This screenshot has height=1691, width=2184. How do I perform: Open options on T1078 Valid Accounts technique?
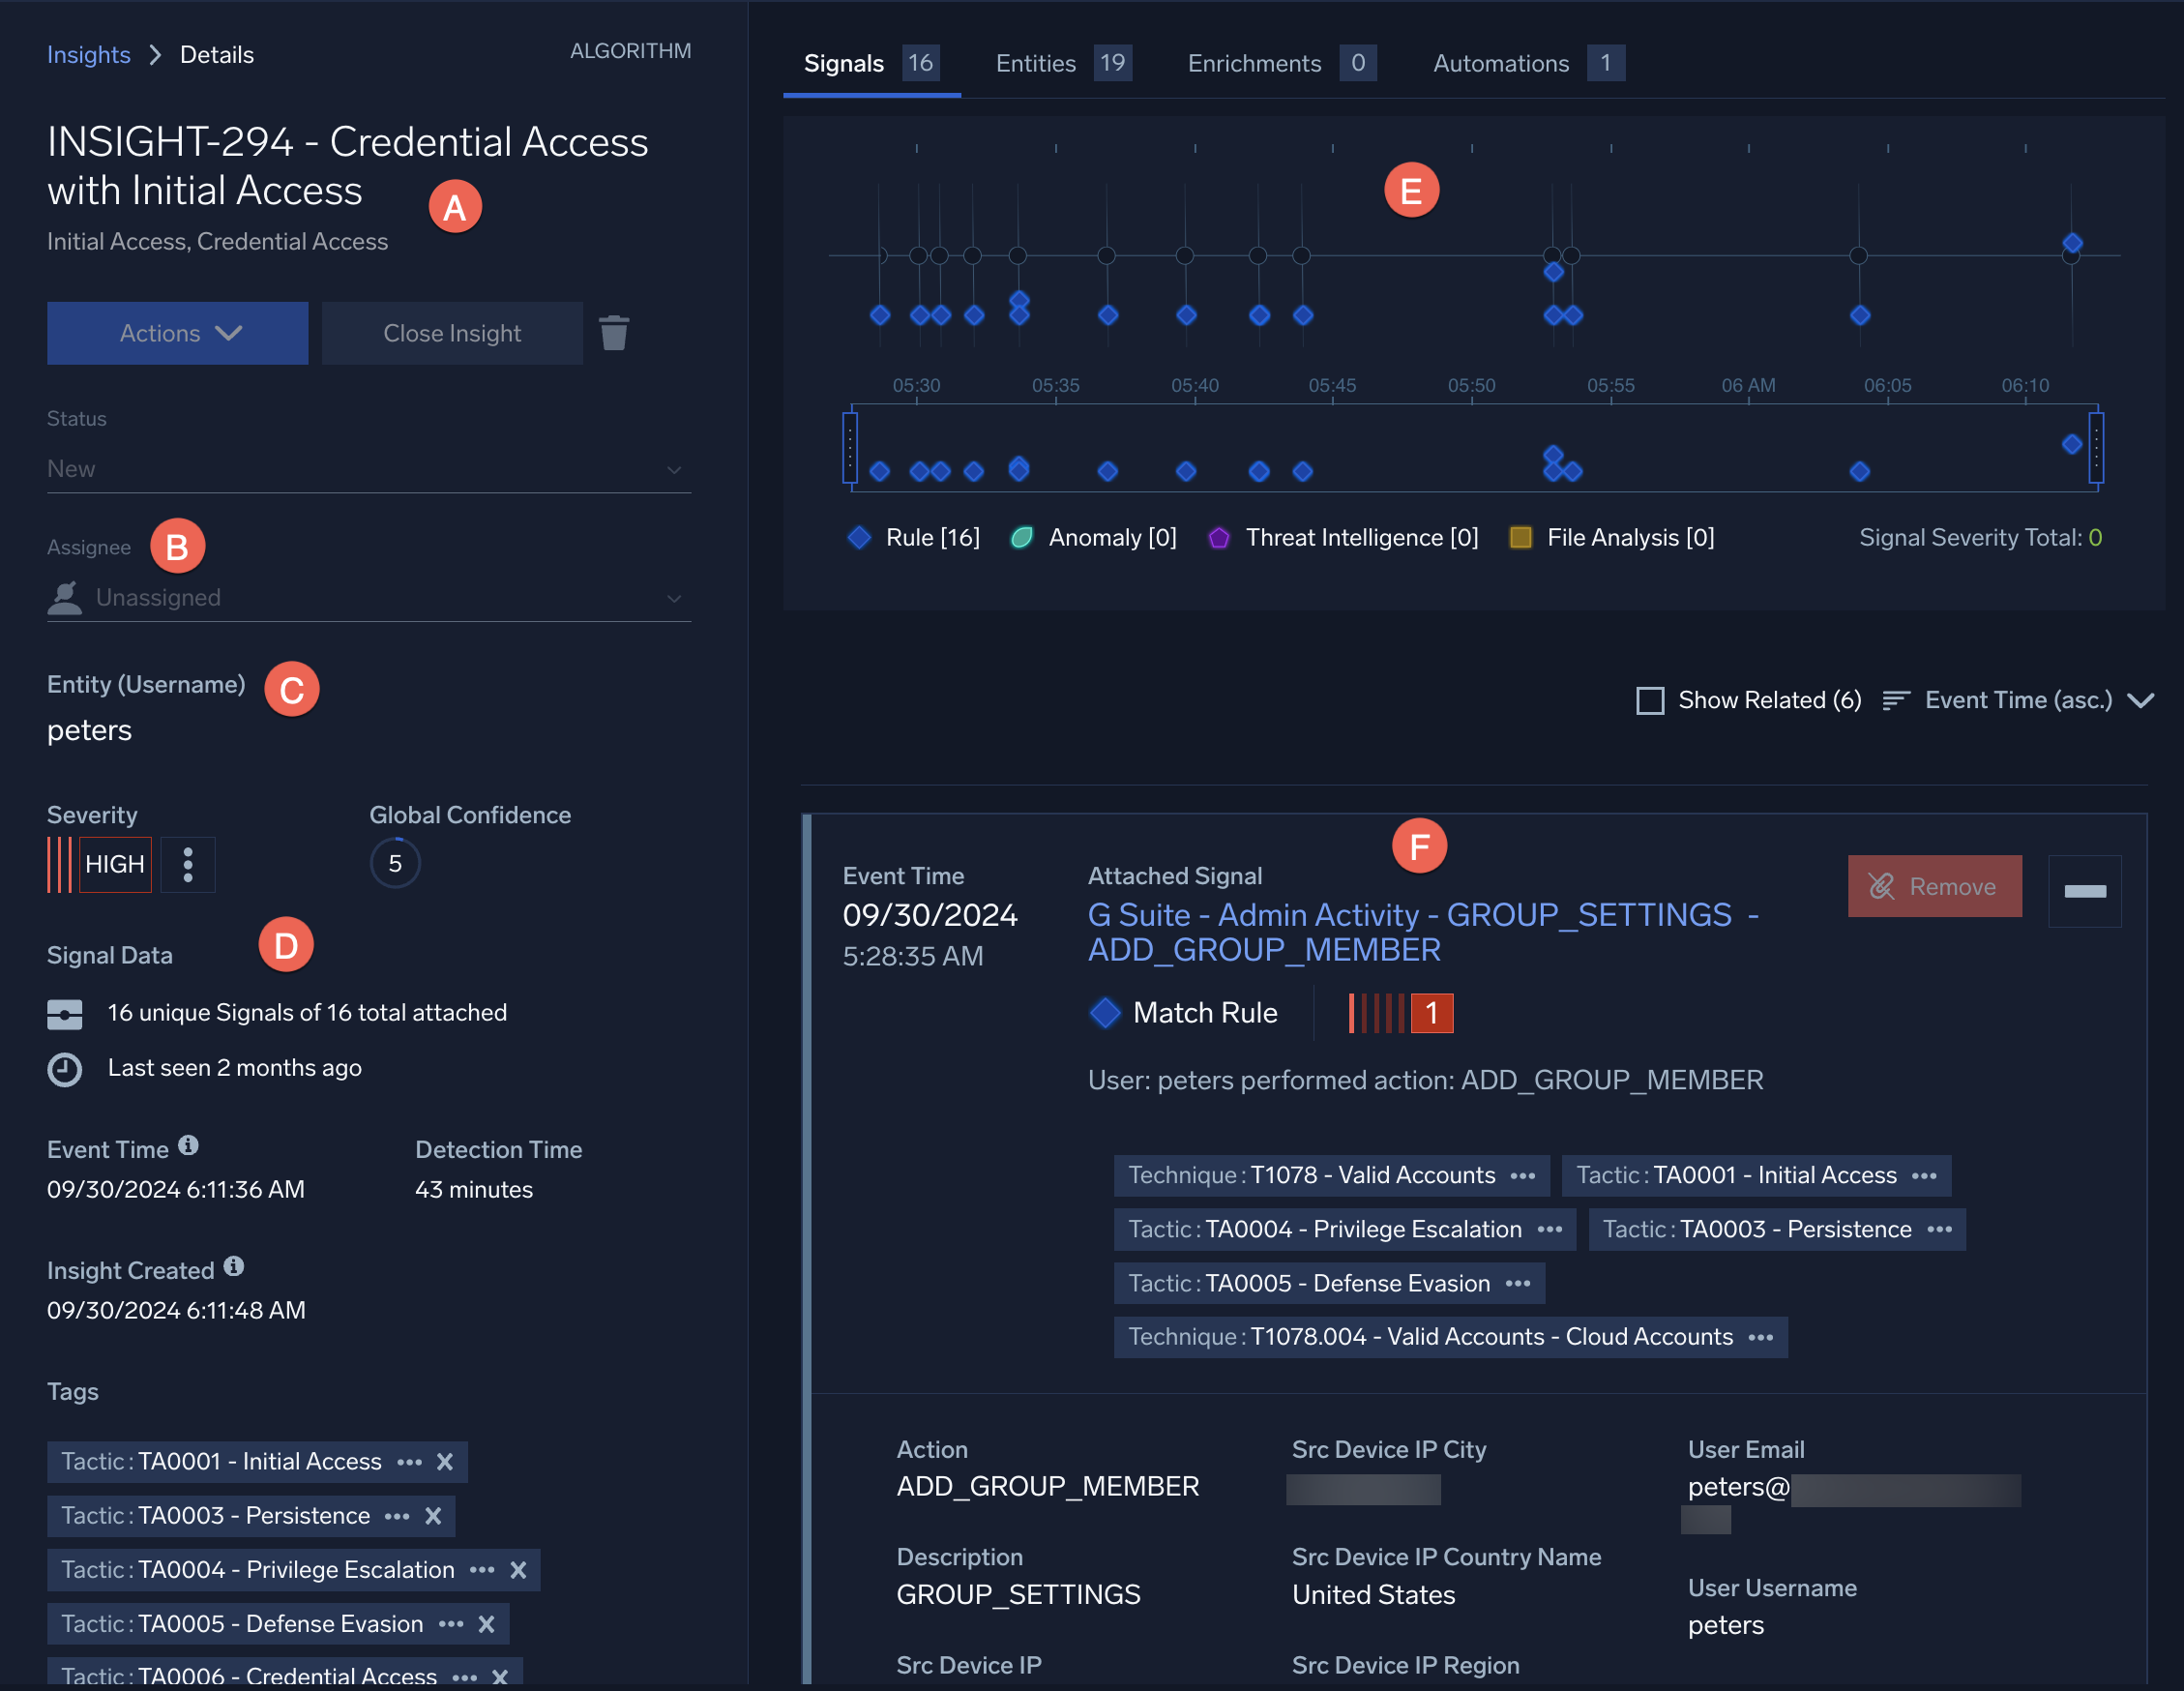1522,1176
